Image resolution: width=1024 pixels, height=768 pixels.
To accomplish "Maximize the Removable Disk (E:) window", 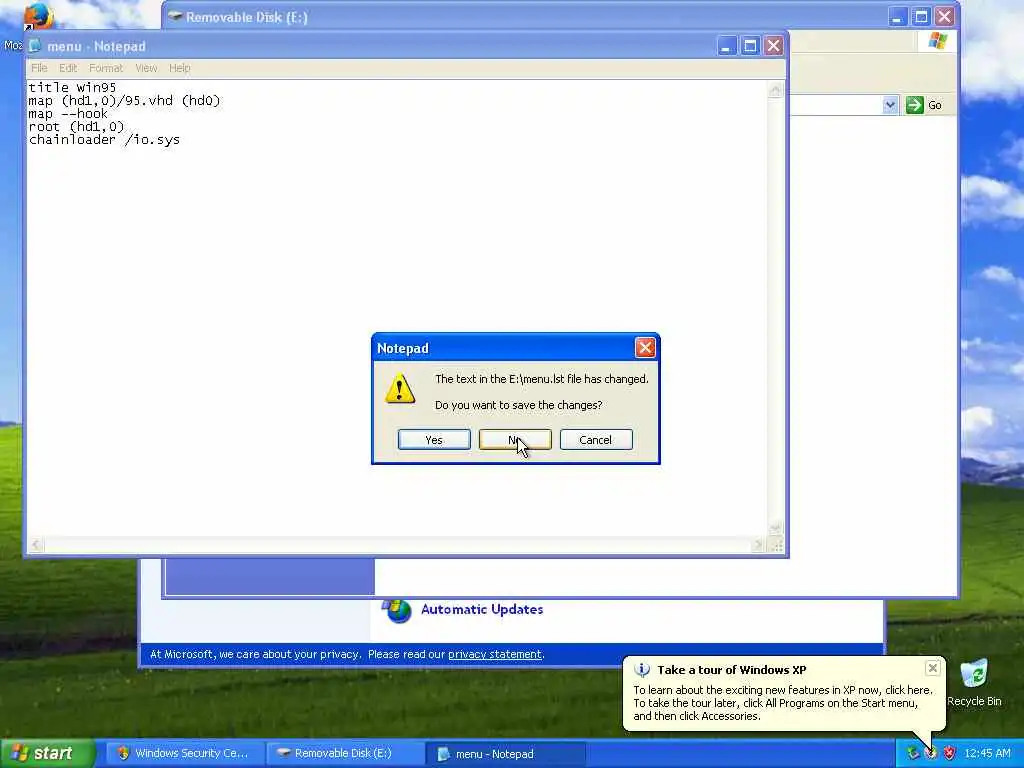I will pos(921,16).
